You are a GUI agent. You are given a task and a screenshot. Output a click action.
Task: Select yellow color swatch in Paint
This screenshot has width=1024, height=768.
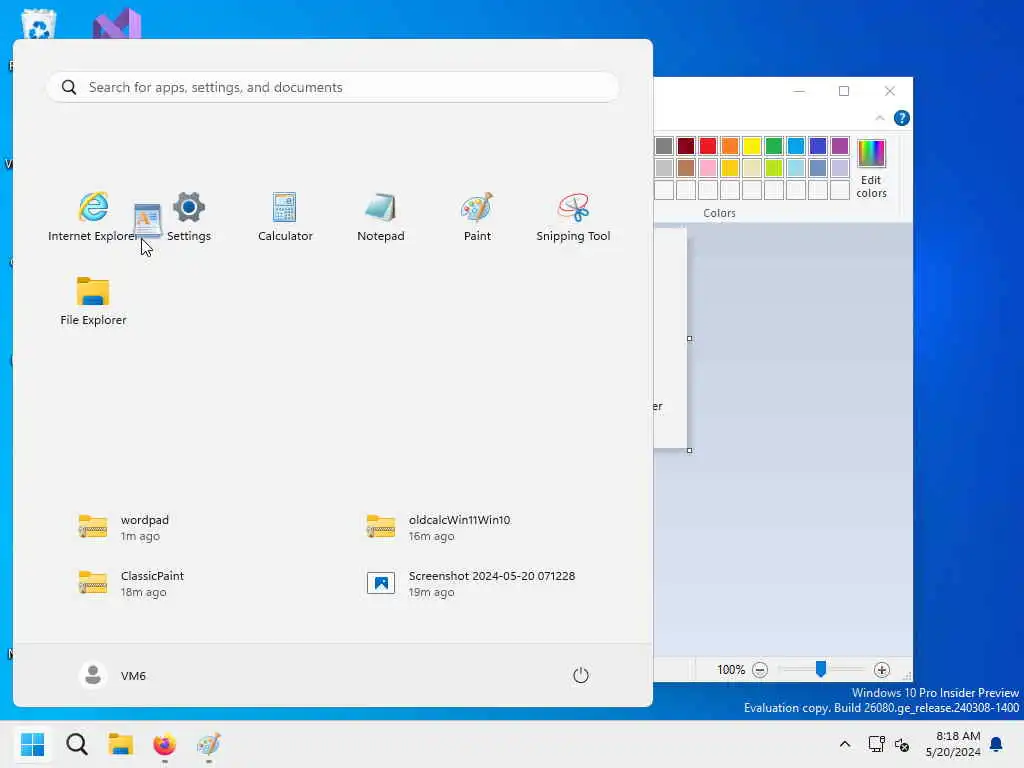pos(752,146)
